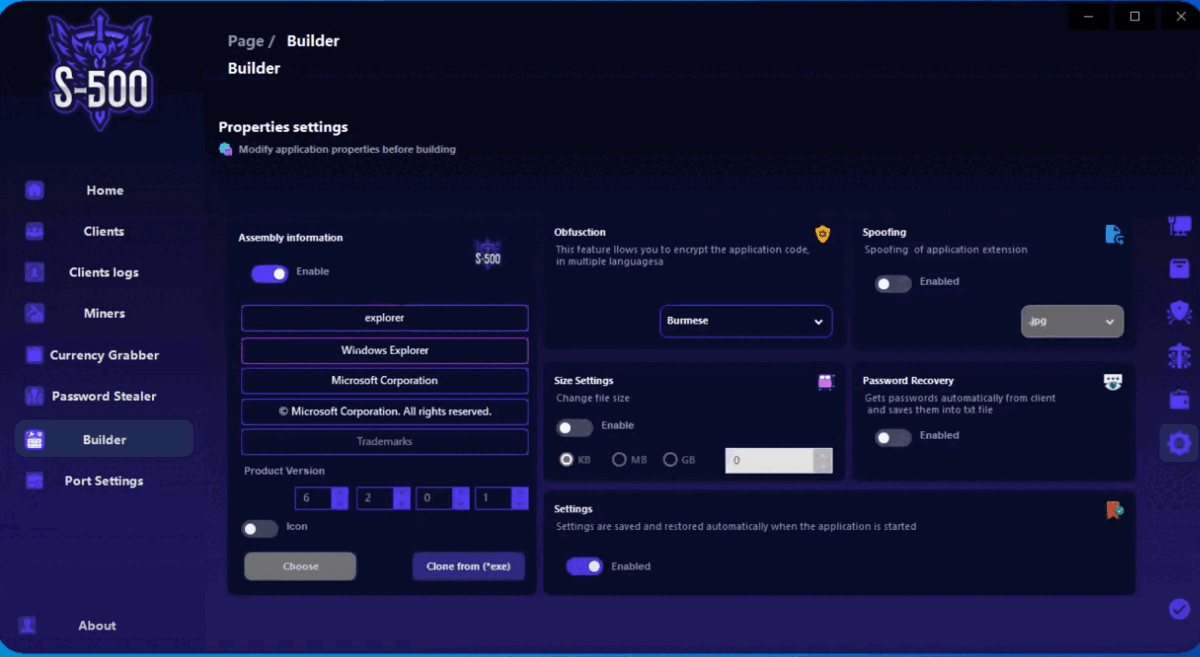Open the .jpg extension dropdown in Spoofing

click(x=1072, y=321)
